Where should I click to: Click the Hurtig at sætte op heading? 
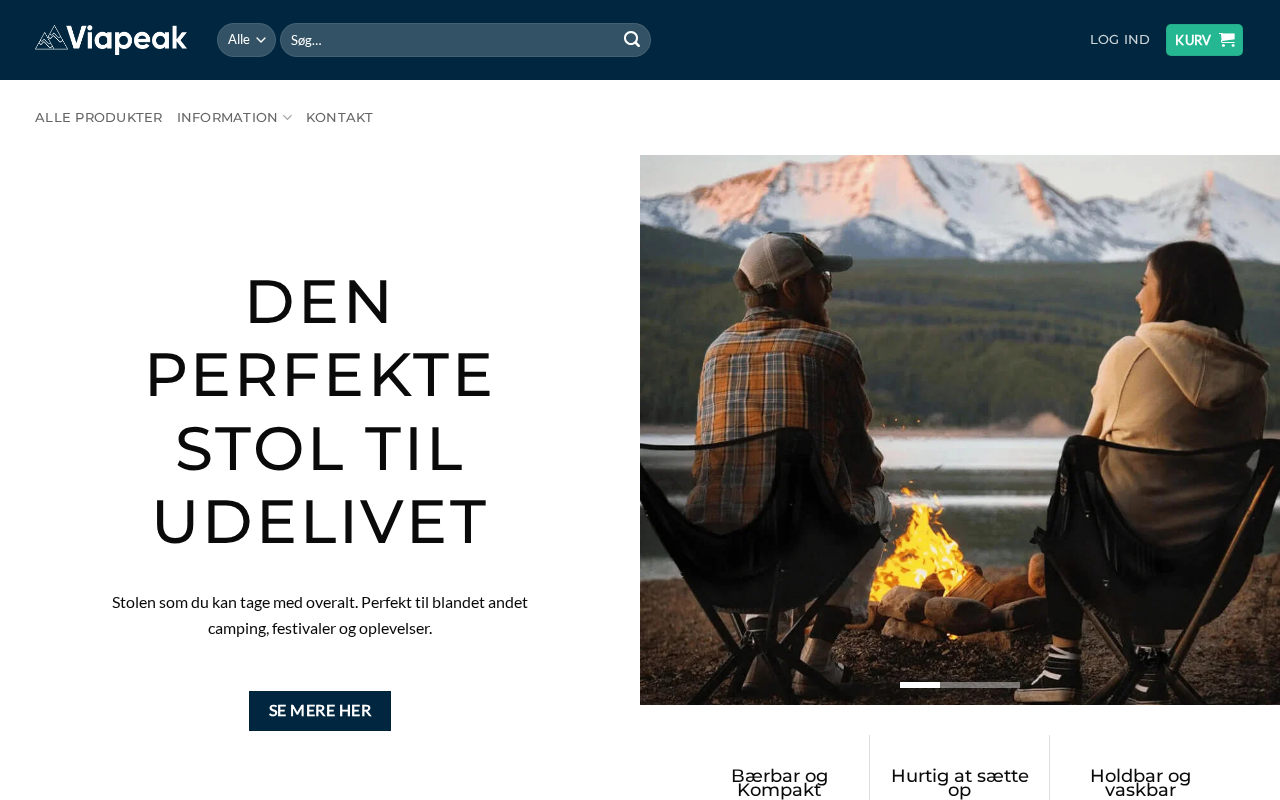960,783
